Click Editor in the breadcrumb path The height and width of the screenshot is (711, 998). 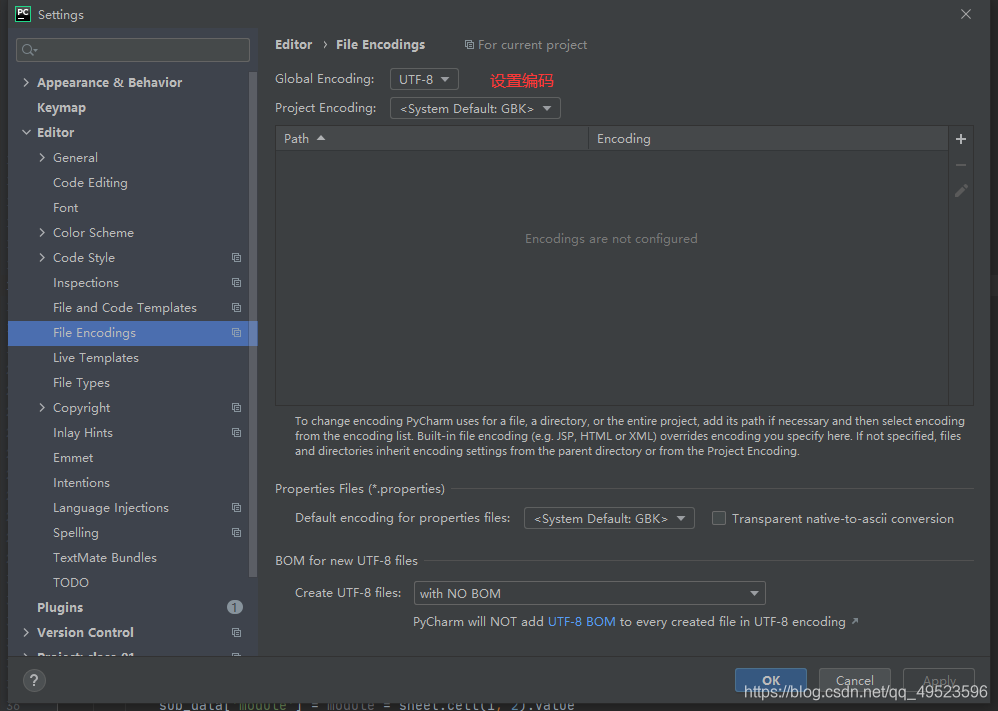(293, 44)
